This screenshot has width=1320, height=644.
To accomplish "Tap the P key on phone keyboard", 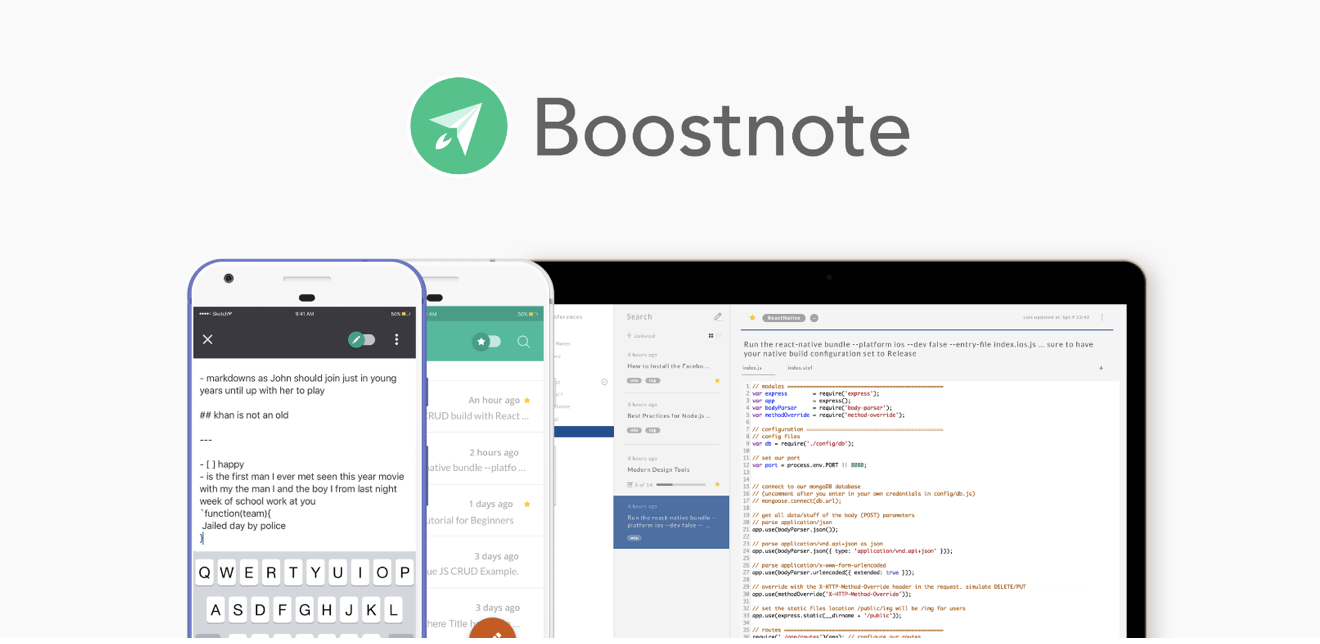I will tap(405, 572).
